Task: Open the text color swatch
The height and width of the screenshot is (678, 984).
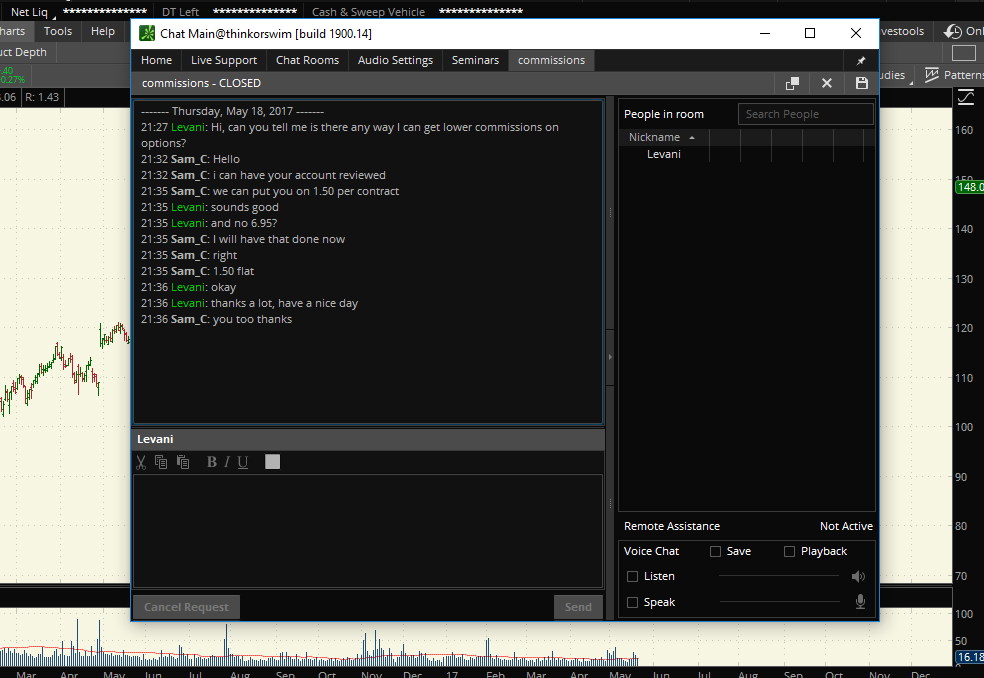Action: 272,462
